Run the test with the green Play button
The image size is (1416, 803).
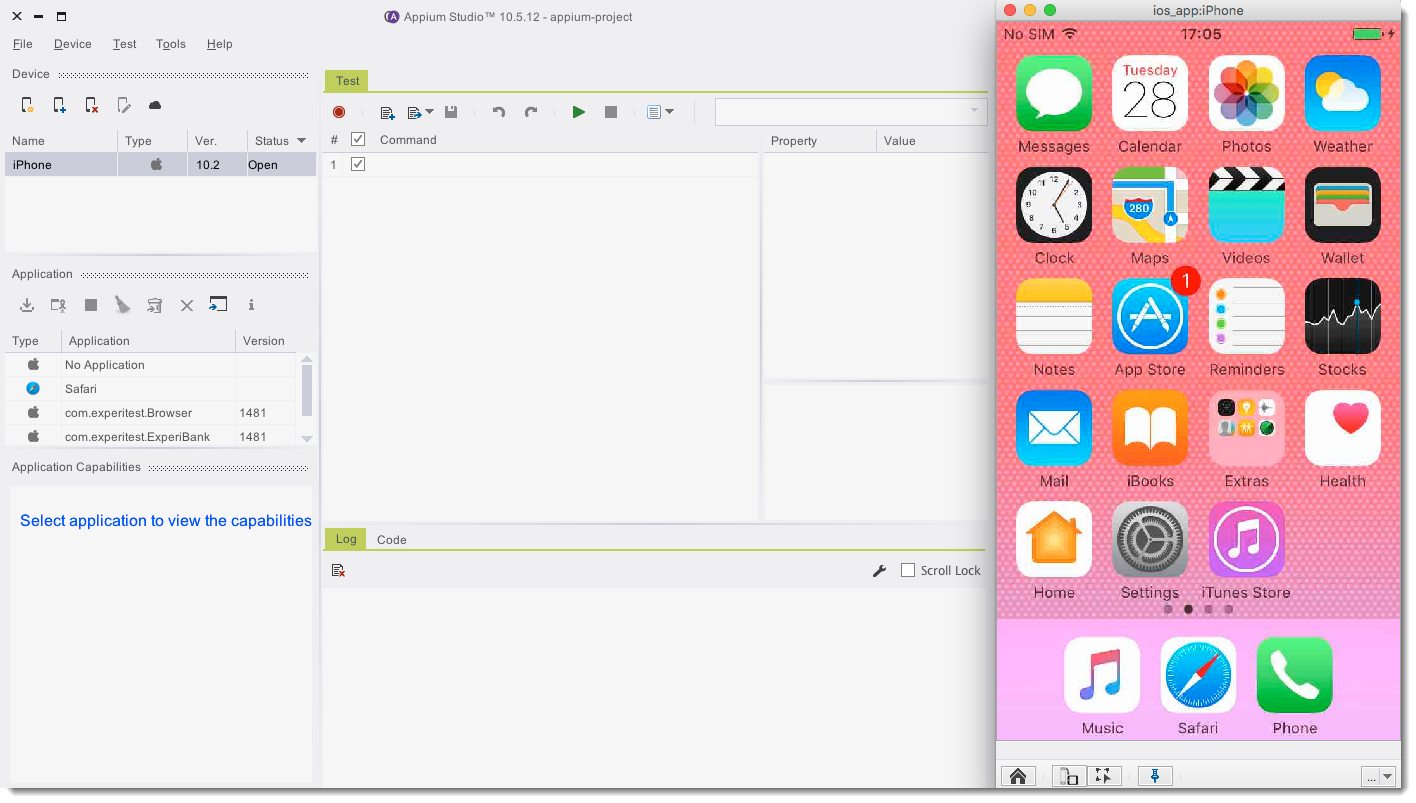[578, 112]
